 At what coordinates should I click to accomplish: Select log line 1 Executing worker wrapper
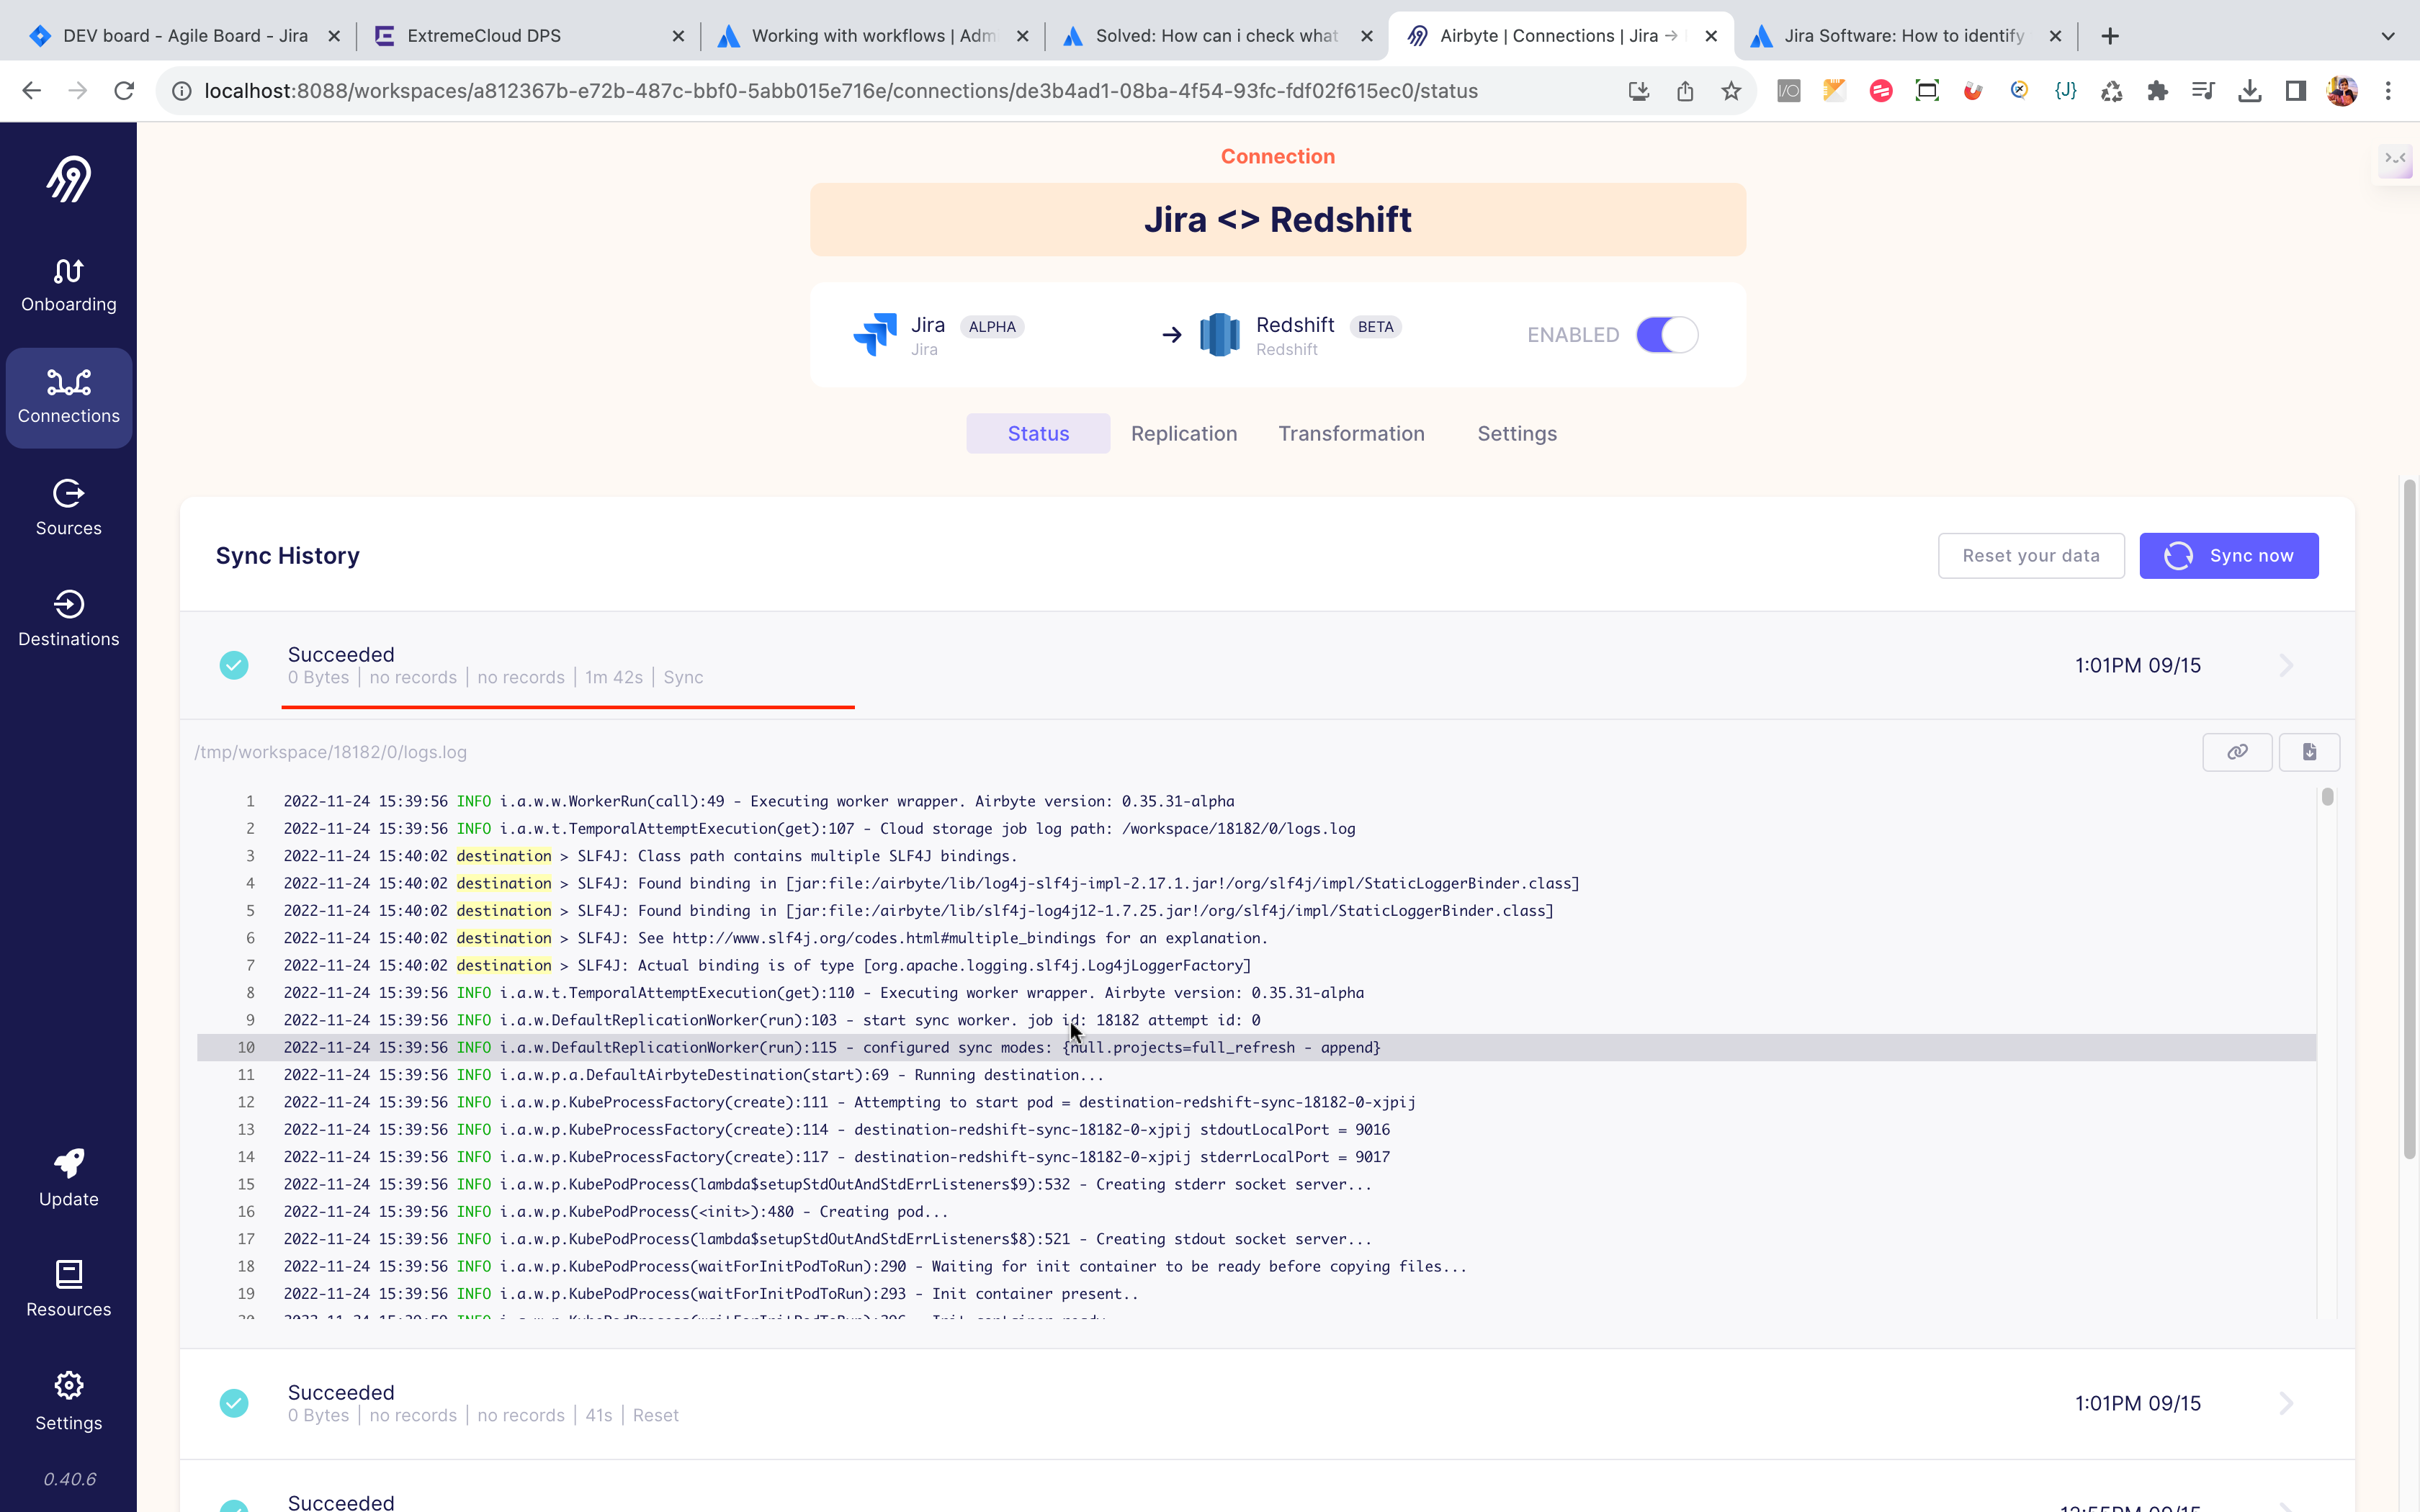coord(1256,801)
